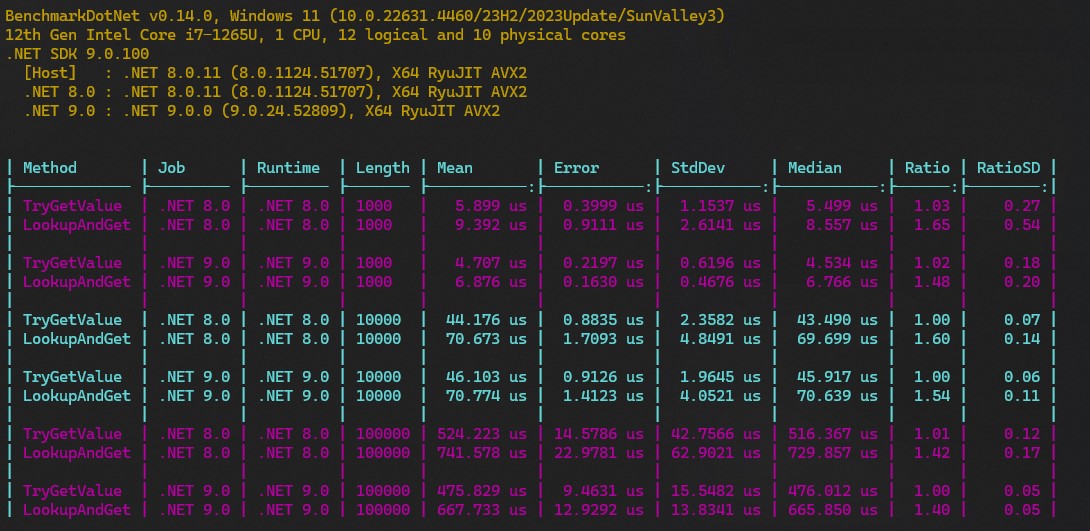Click error value 9.4631 us
Screen dimensions: 1090x531
click(603, 491)
